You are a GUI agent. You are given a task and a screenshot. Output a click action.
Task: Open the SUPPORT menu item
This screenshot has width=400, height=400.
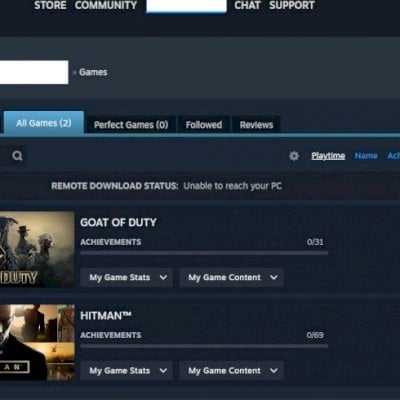click(292, 5)
